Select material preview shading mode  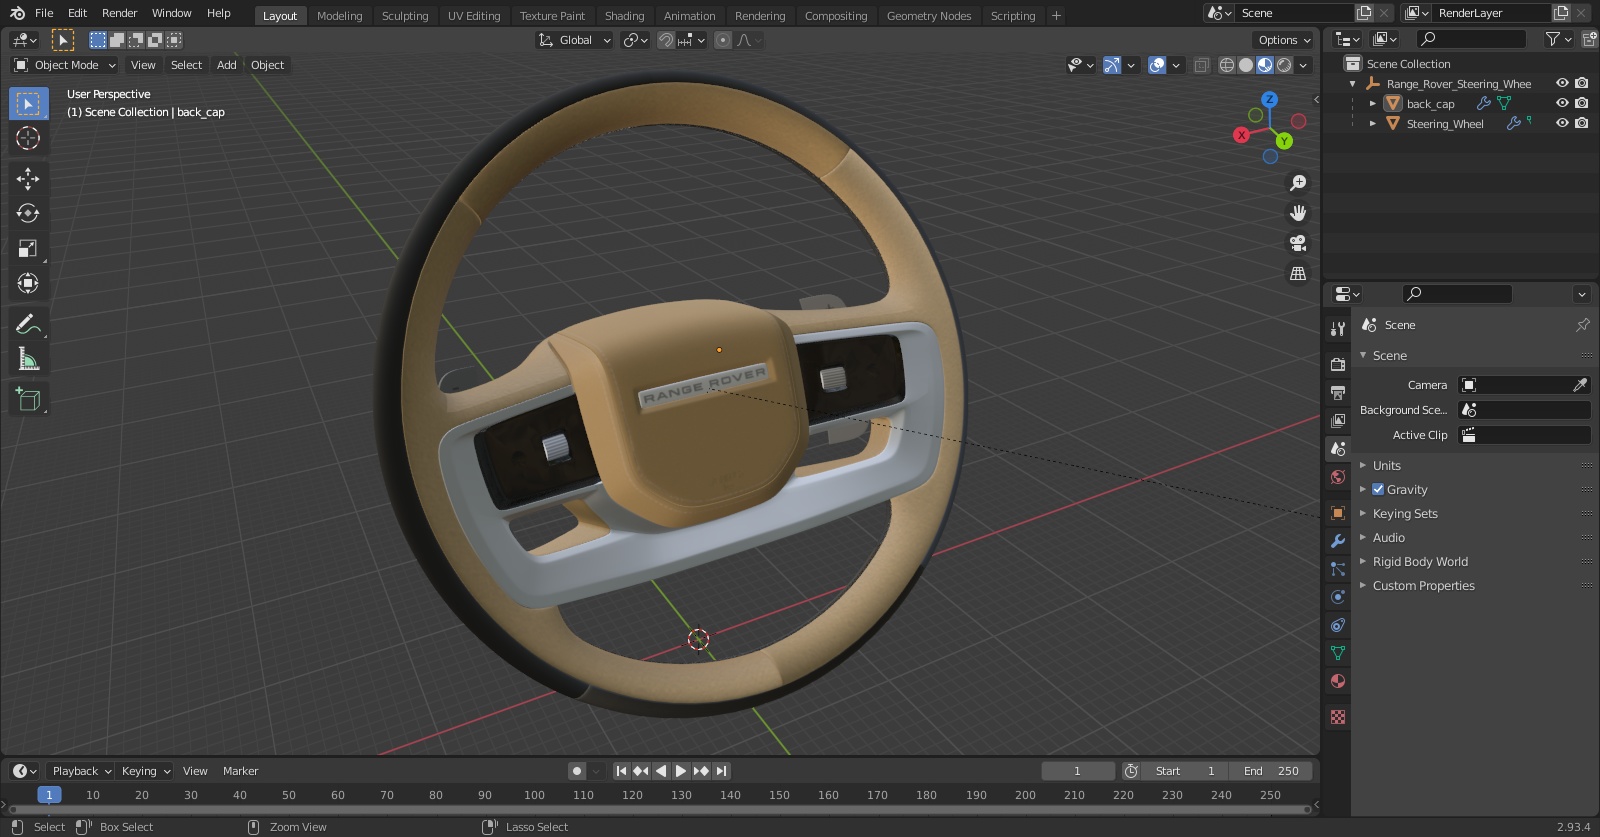click(x=1265, y=65)
